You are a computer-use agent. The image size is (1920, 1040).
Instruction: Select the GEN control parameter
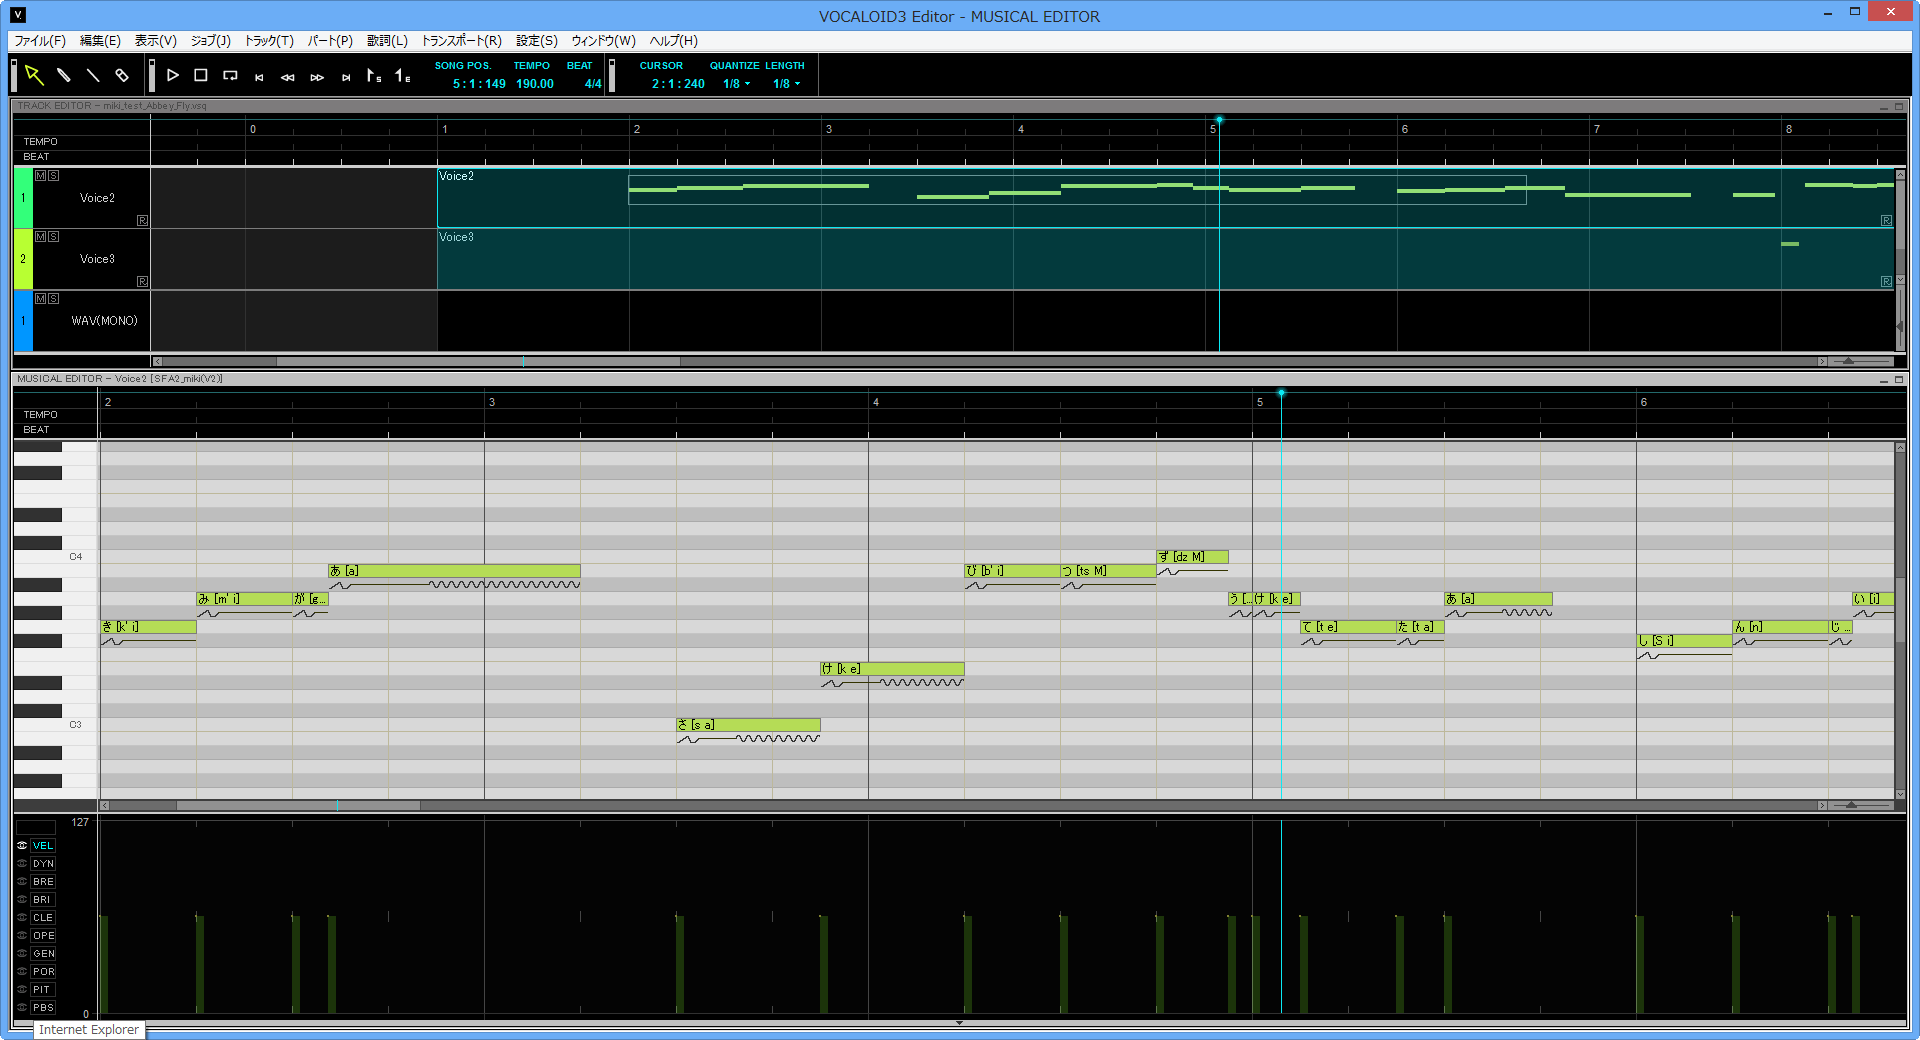pos(43,954)
